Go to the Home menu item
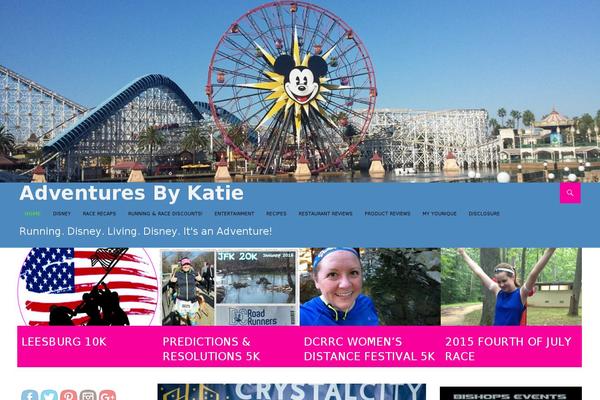This screenshot has width=600, height=400. pyautogui.click(x=32, y=214)
